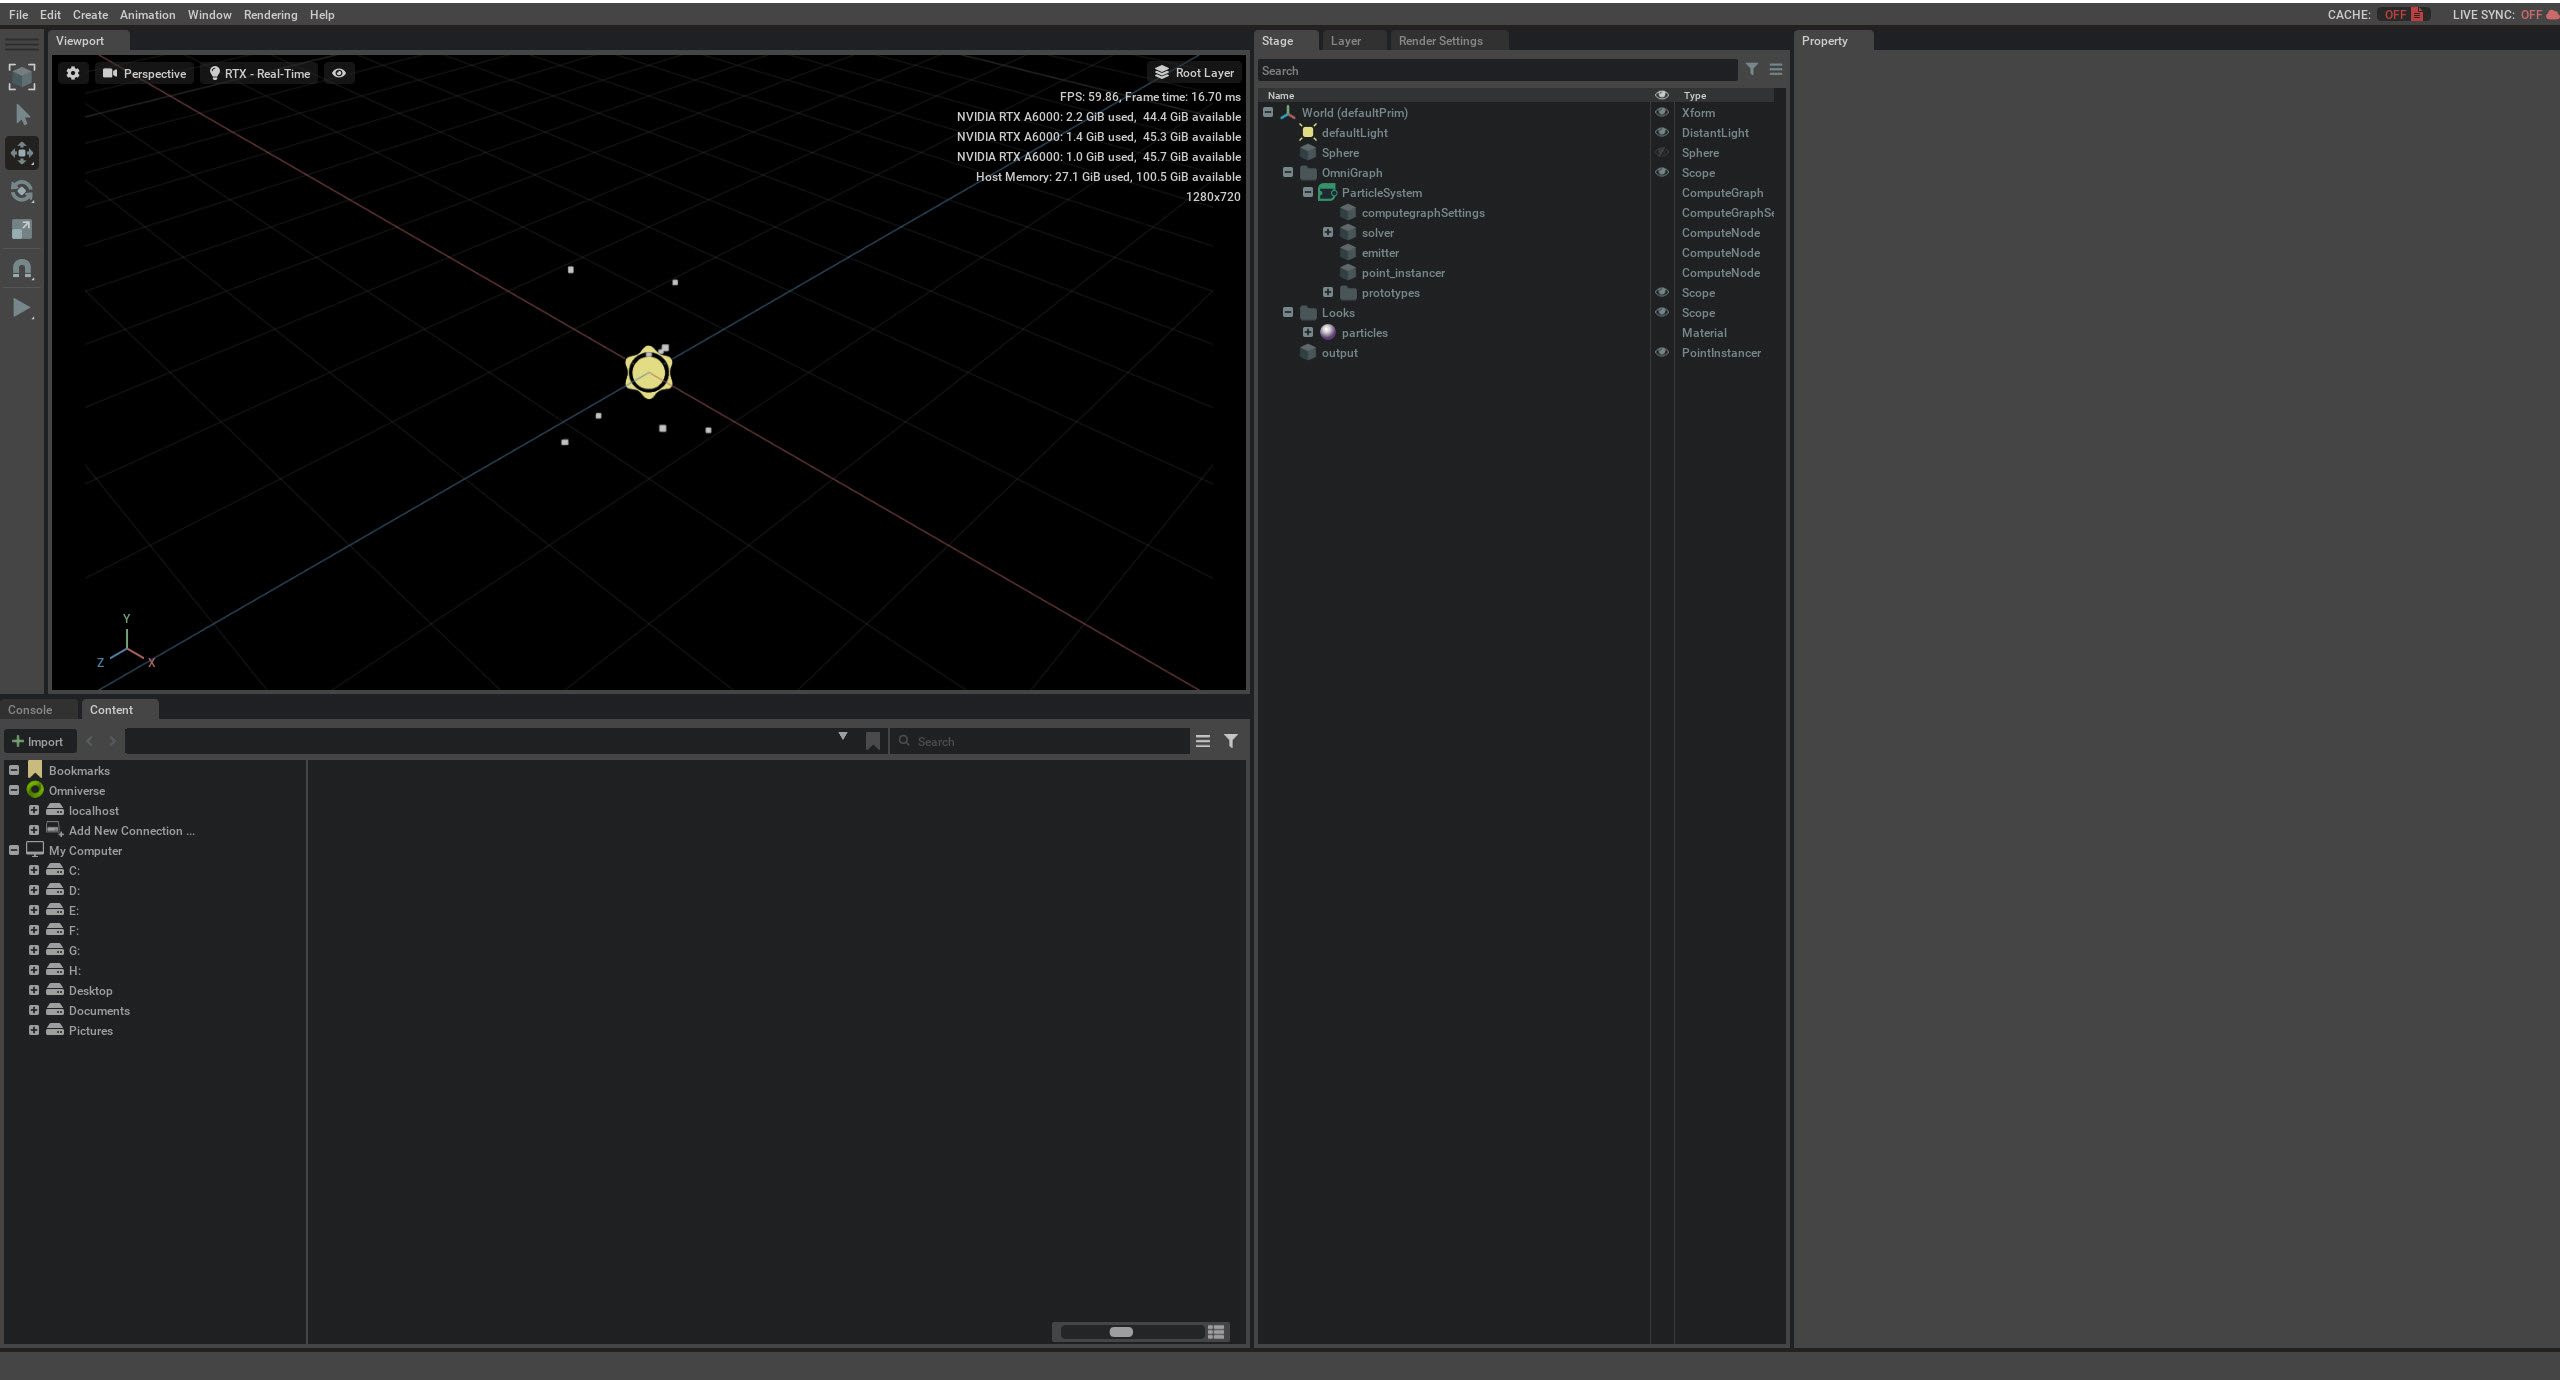Collapse the ParticleSystem node
Viewport: 2560px width, 1380px height.
(1308, 192)
